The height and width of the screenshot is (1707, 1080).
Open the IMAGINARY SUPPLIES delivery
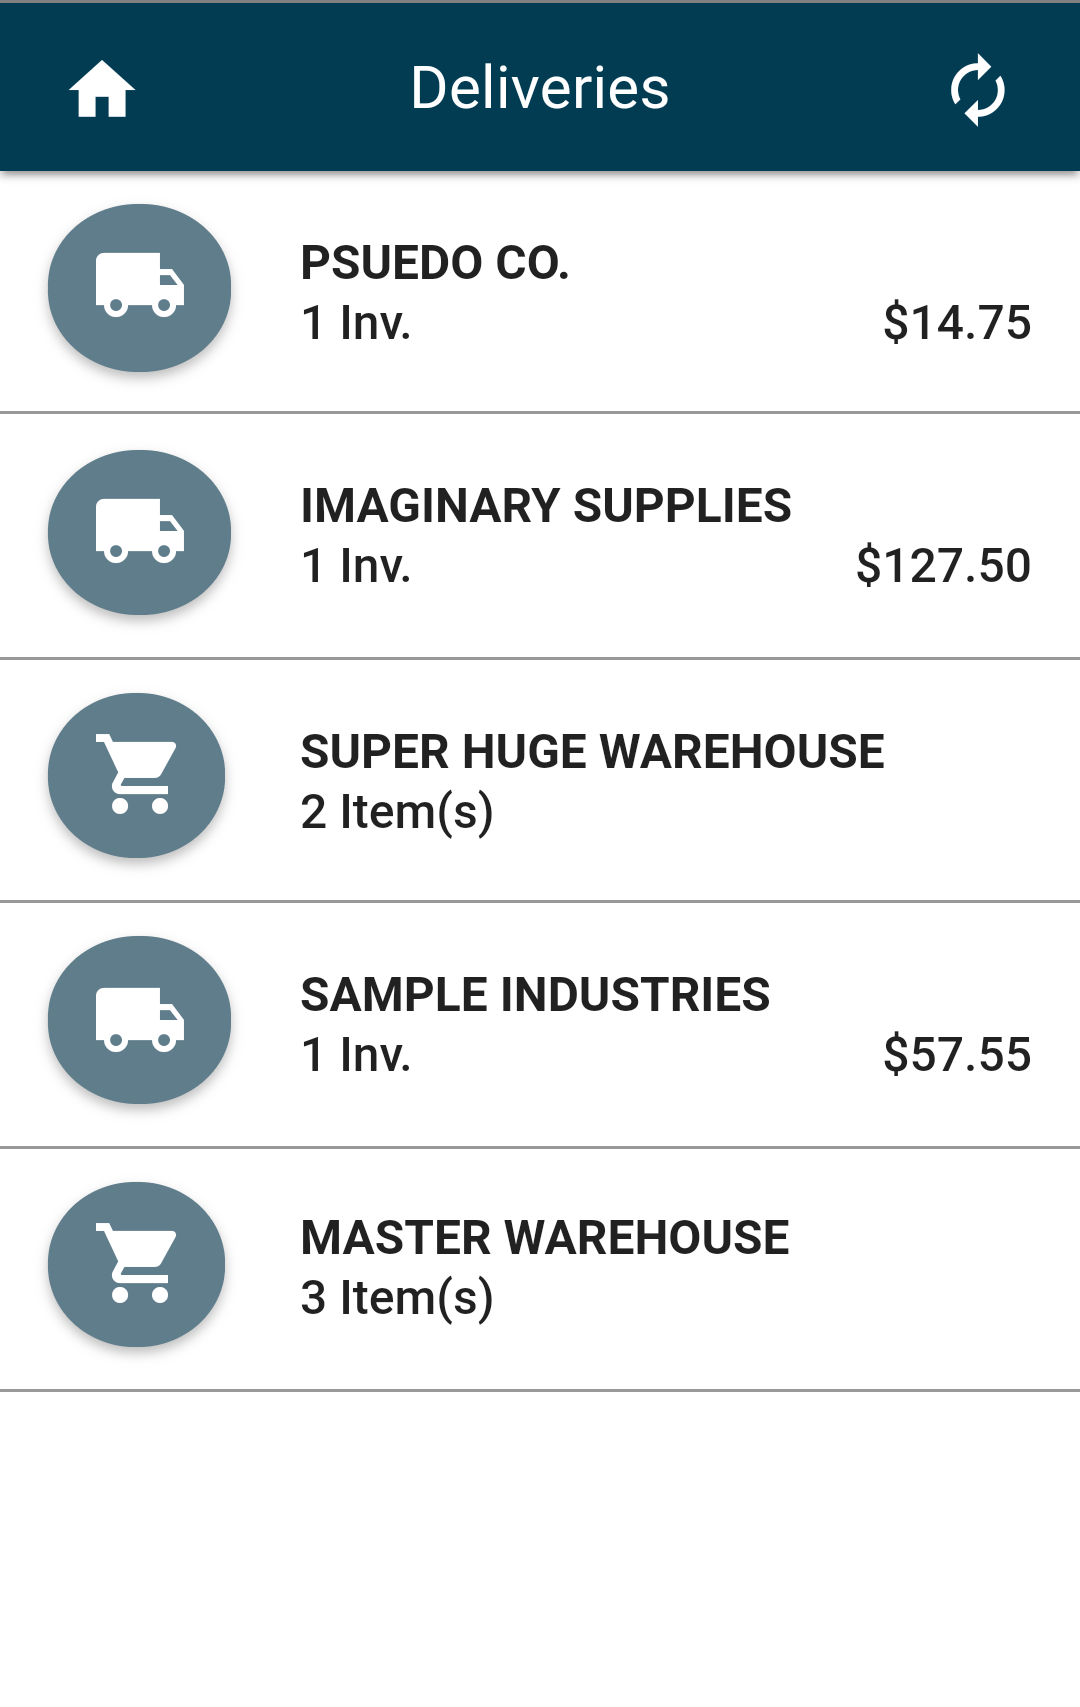point(540,536)
